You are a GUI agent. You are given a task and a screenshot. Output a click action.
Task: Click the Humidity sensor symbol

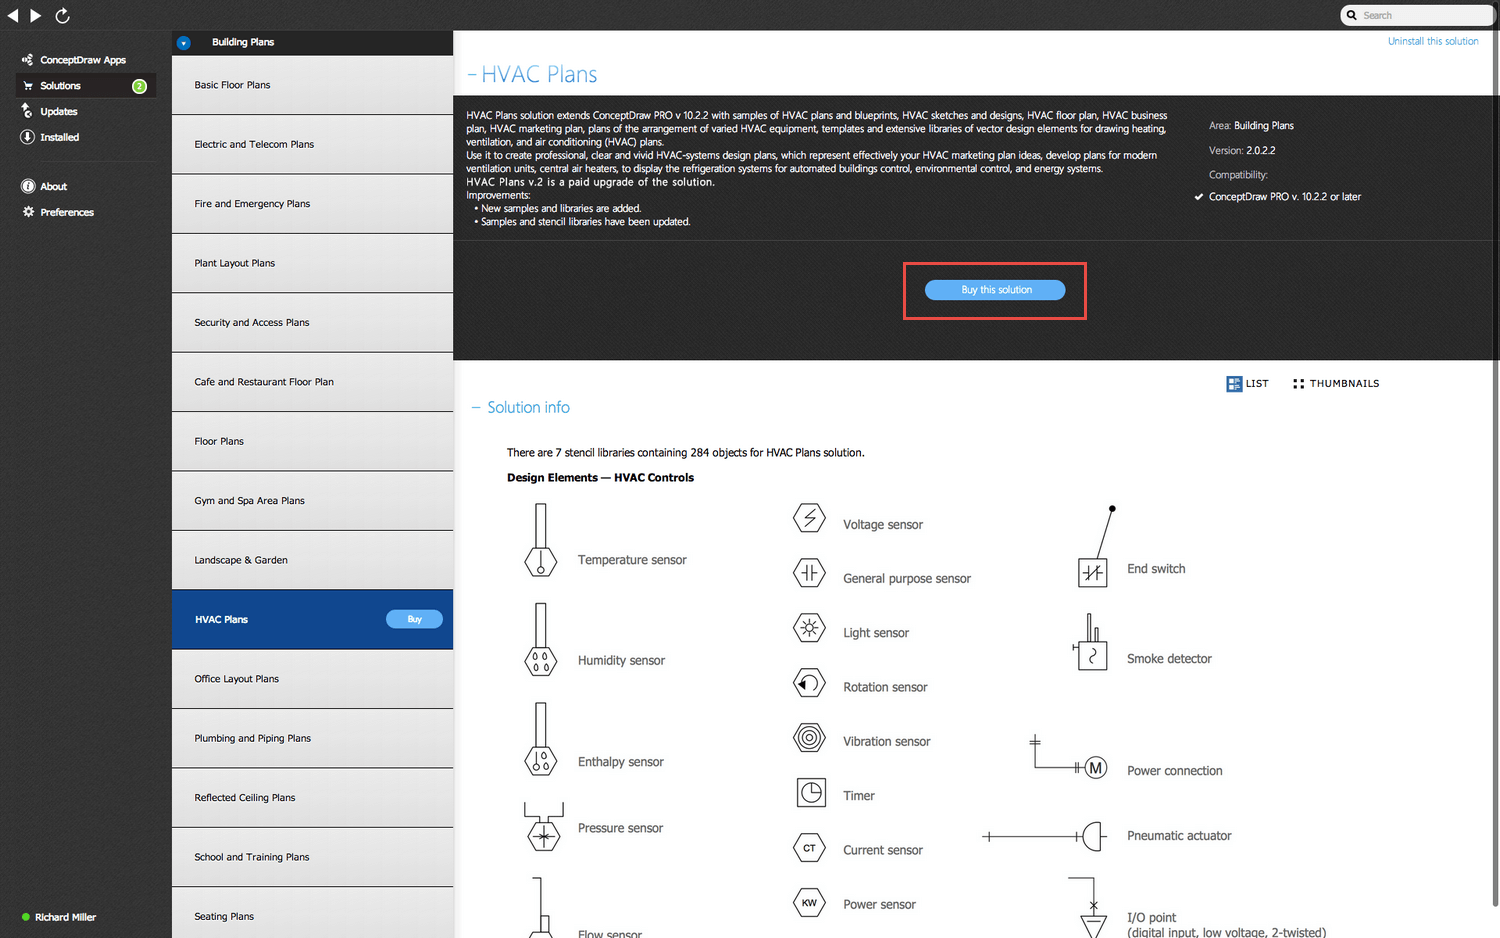(541, 640)
